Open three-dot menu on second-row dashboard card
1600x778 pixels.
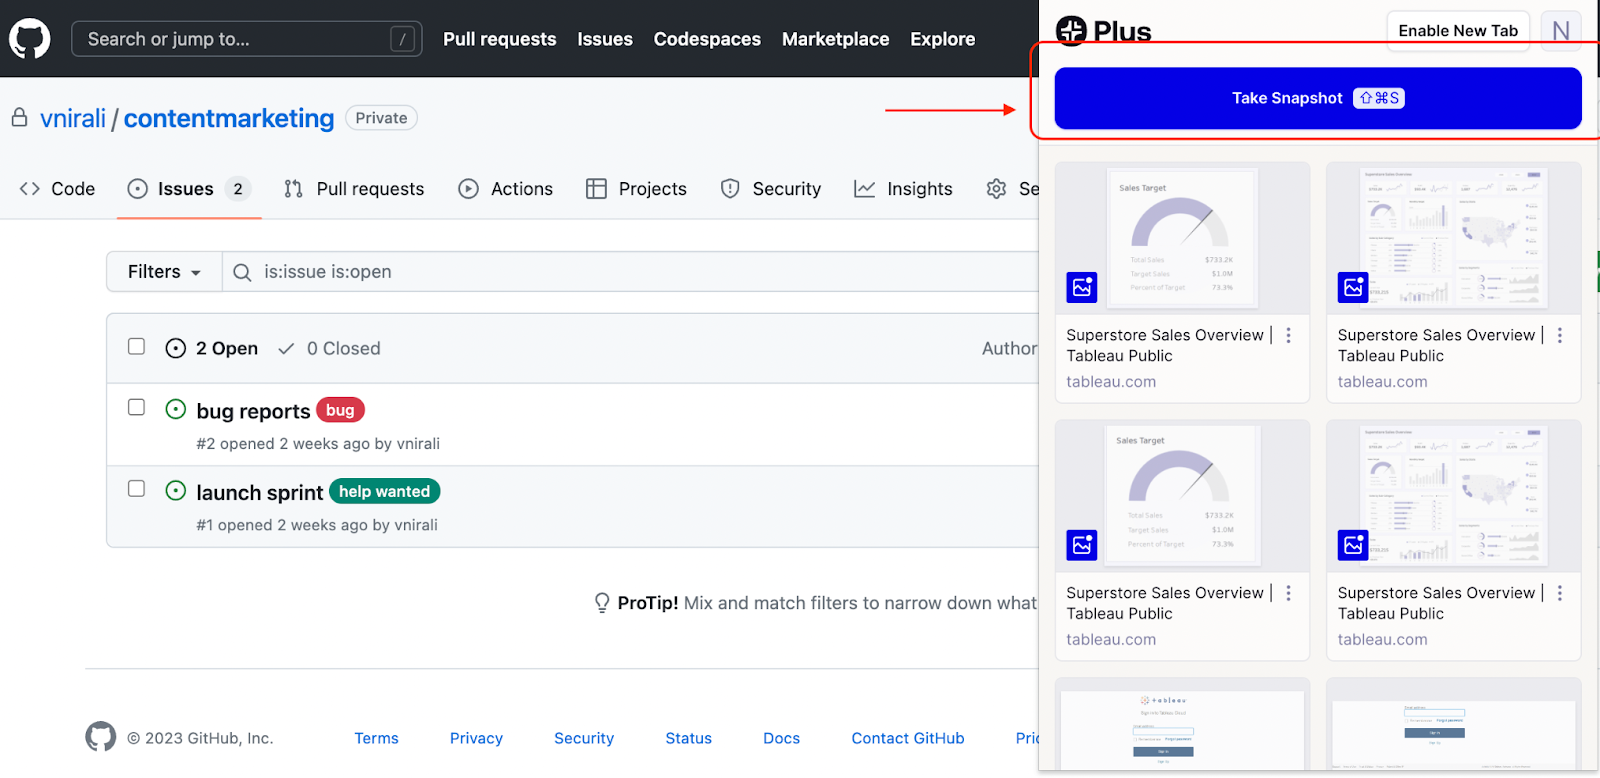pyautogui.click(x=1559, y=593)
